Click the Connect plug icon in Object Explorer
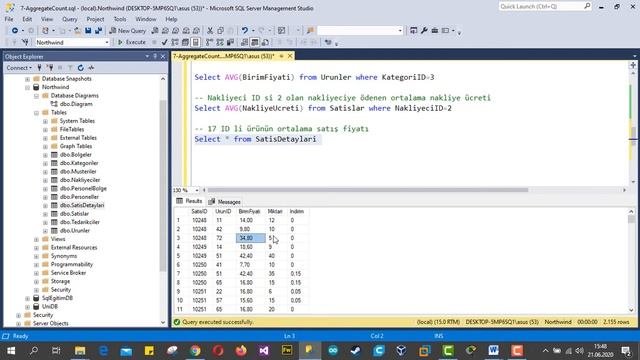This screenshot has width=640, height=360. click(x=39, y=68)
